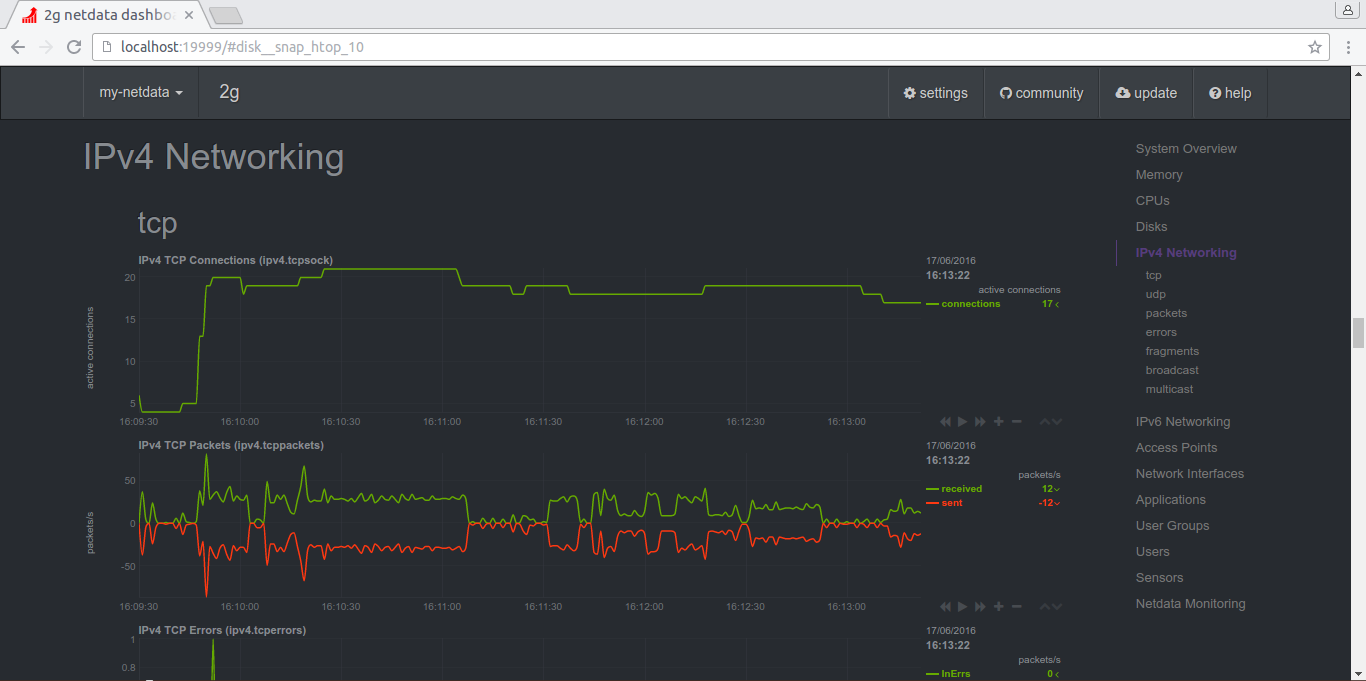Go to the udp subsection
The width and height of the screenshot is (1366, 681).
click(1156, 294)
